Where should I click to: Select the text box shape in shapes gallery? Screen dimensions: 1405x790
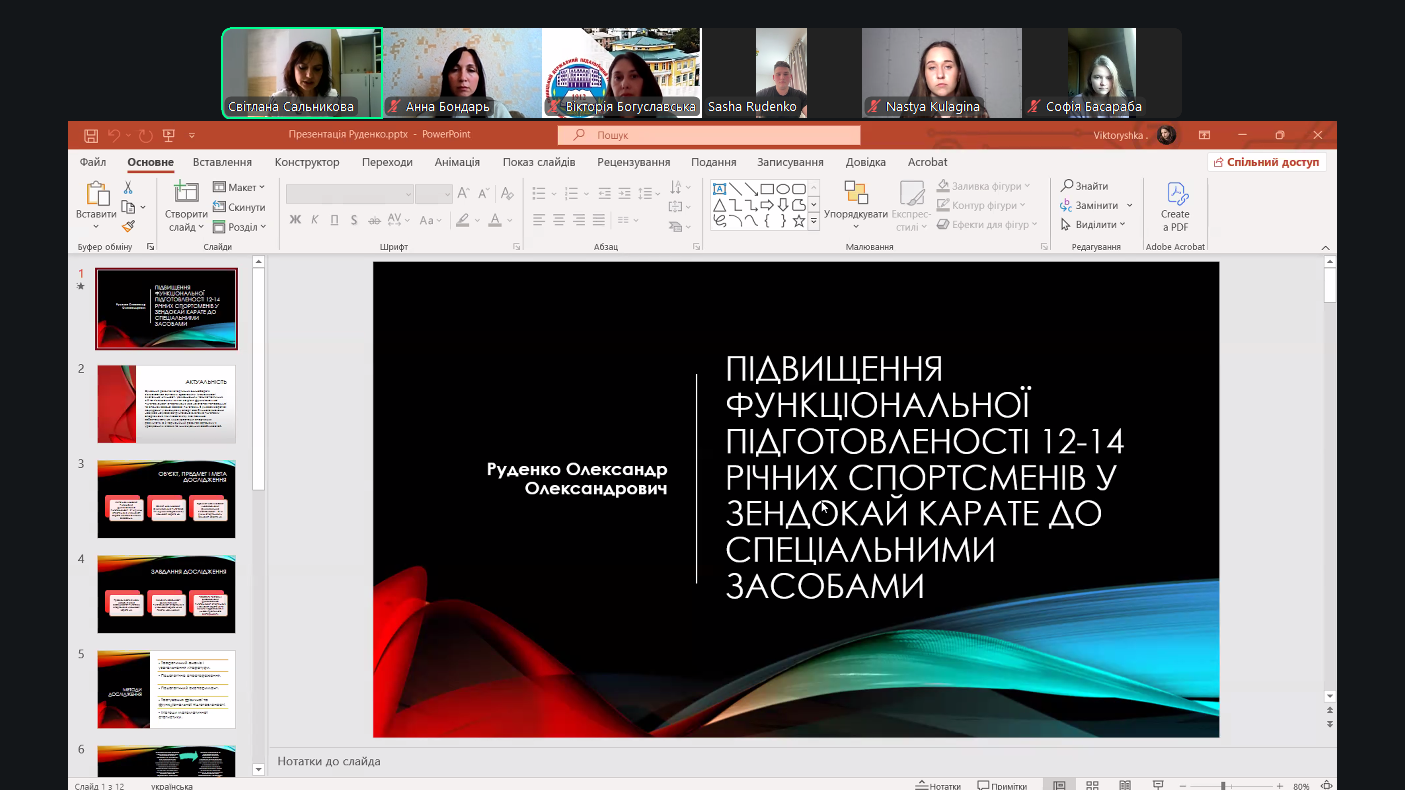click(719, 188)
